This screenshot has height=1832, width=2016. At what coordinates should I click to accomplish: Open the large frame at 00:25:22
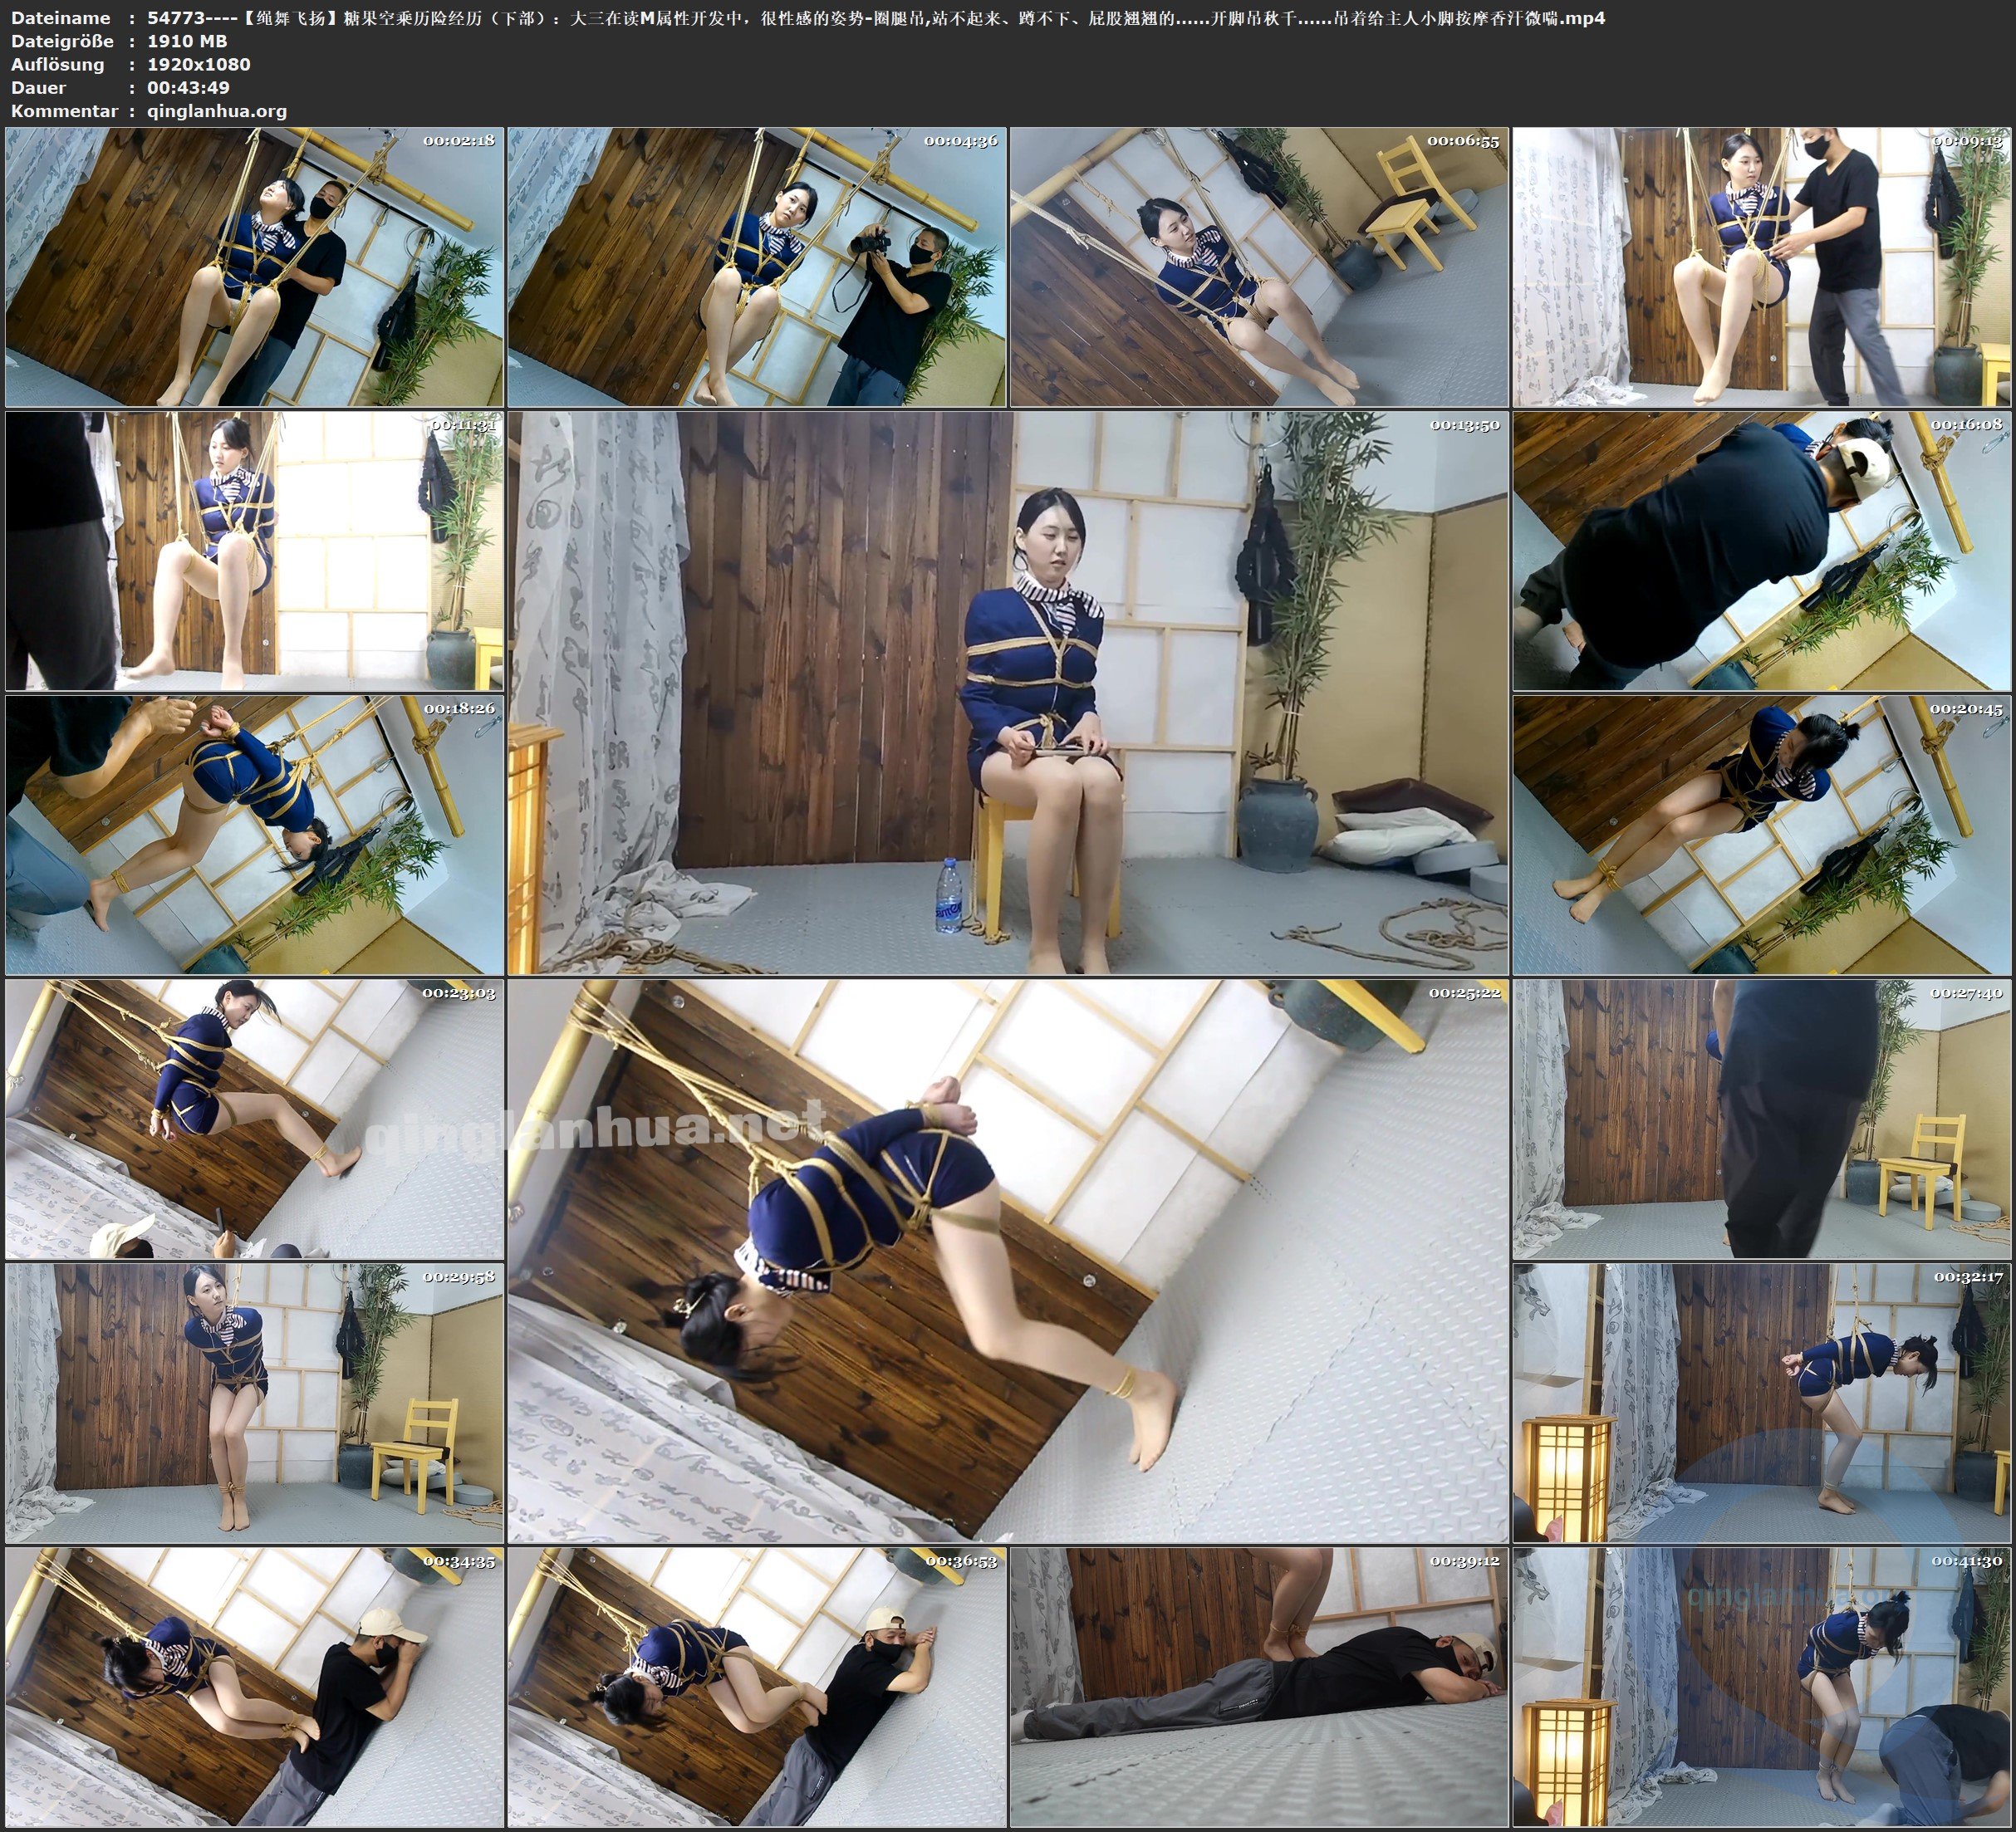[x=1008, y=1261]
